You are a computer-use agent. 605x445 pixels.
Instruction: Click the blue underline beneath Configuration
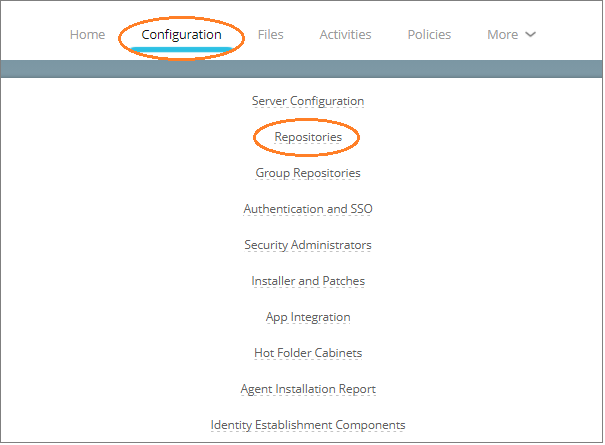181,49
